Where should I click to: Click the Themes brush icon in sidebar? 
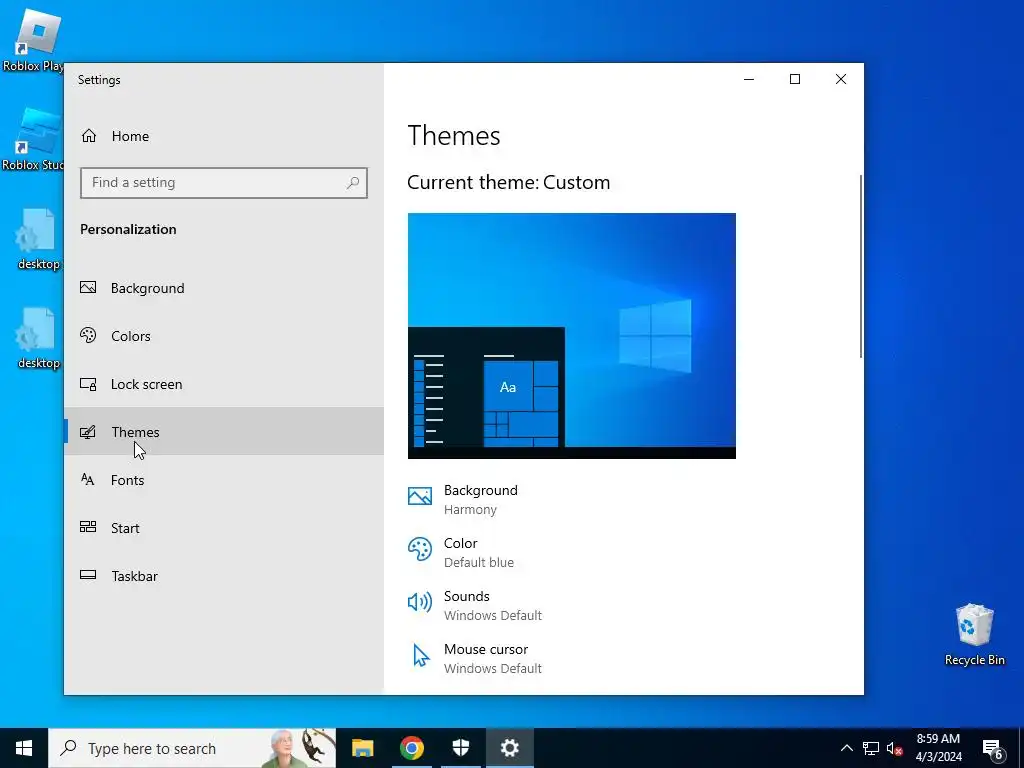pos(88,432)
